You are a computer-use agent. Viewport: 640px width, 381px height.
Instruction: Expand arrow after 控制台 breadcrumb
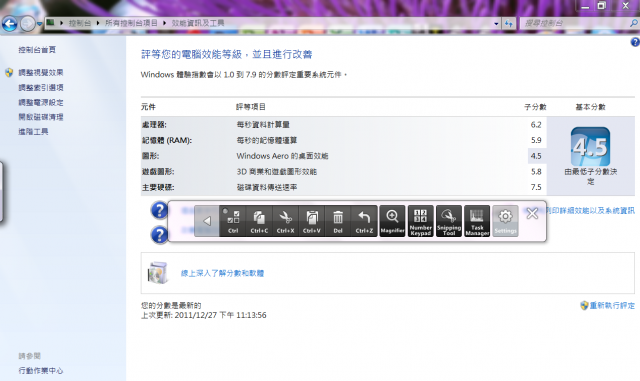pyautogui.click(x=98, y=23)
